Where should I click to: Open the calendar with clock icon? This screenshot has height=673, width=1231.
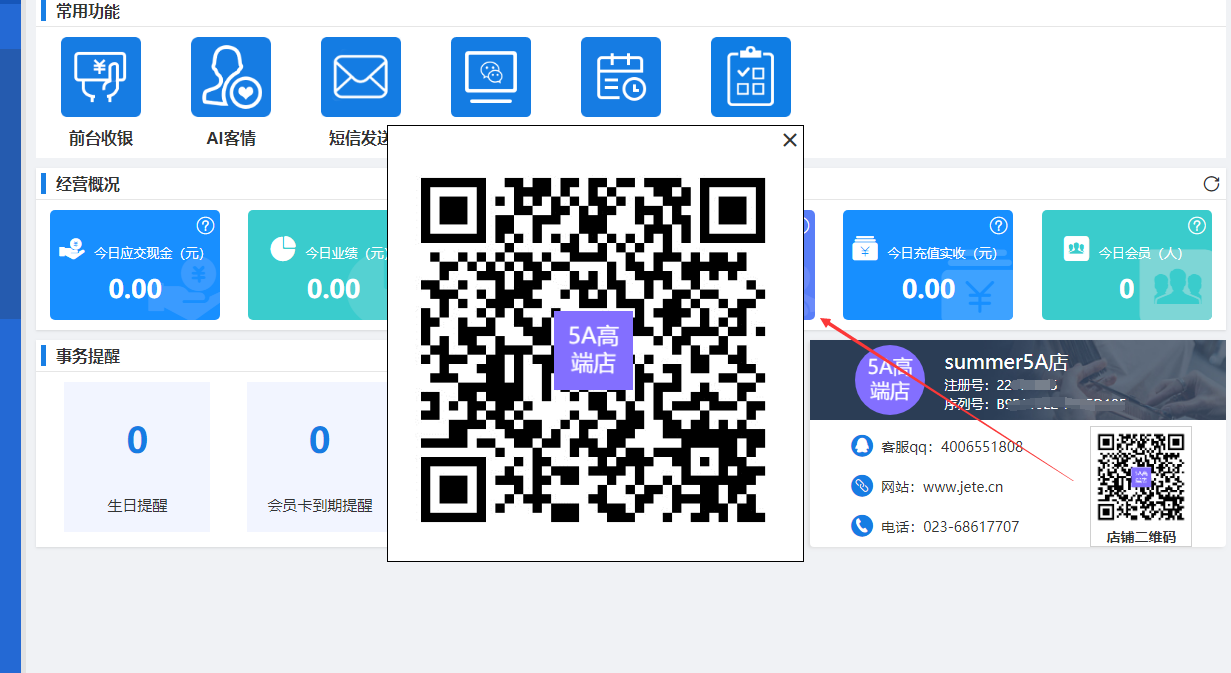(x=621, y=77)
